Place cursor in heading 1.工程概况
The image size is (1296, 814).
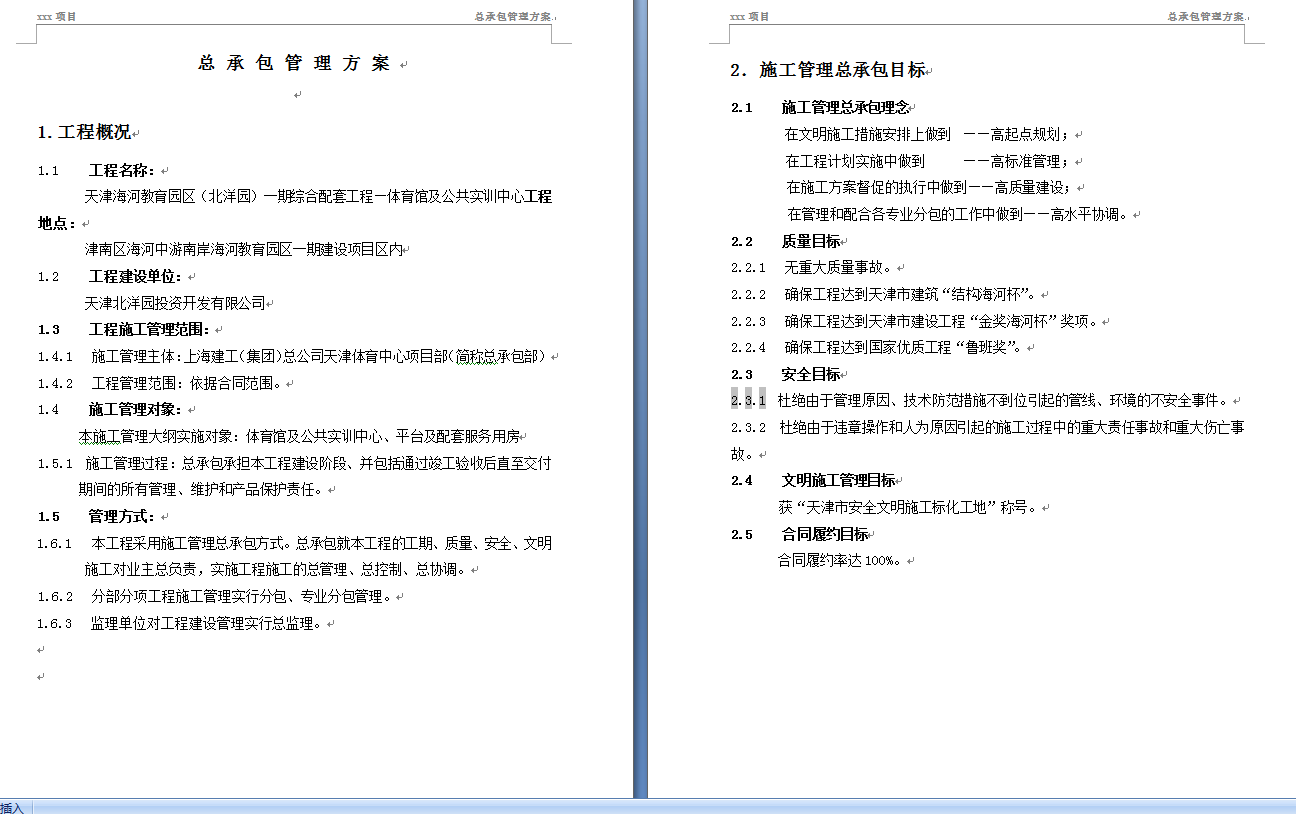point(84,132)
